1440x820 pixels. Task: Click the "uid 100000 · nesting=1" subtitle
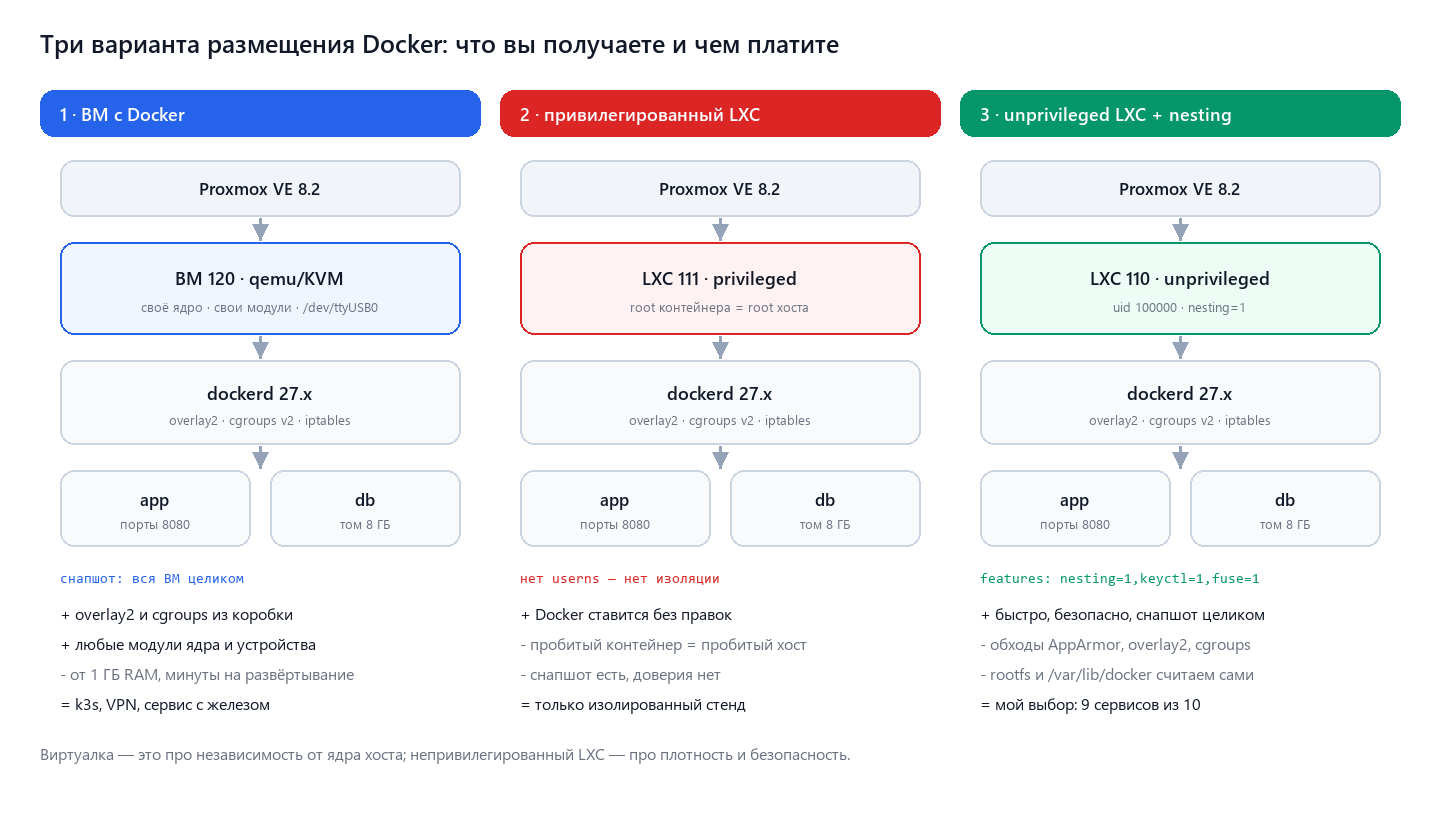pyautogui.click(x=1180, y=308)
